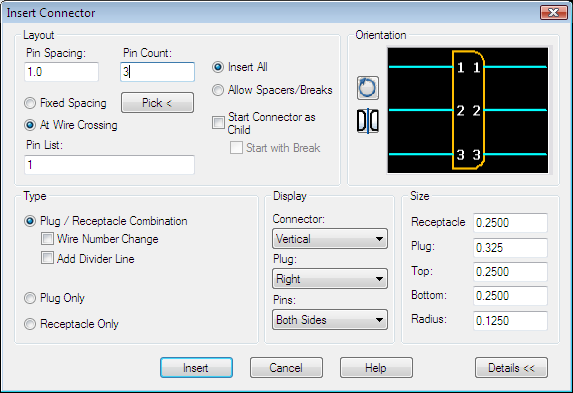Click the Pin Spacing input field
573x393 pixels.
[61, 72]
